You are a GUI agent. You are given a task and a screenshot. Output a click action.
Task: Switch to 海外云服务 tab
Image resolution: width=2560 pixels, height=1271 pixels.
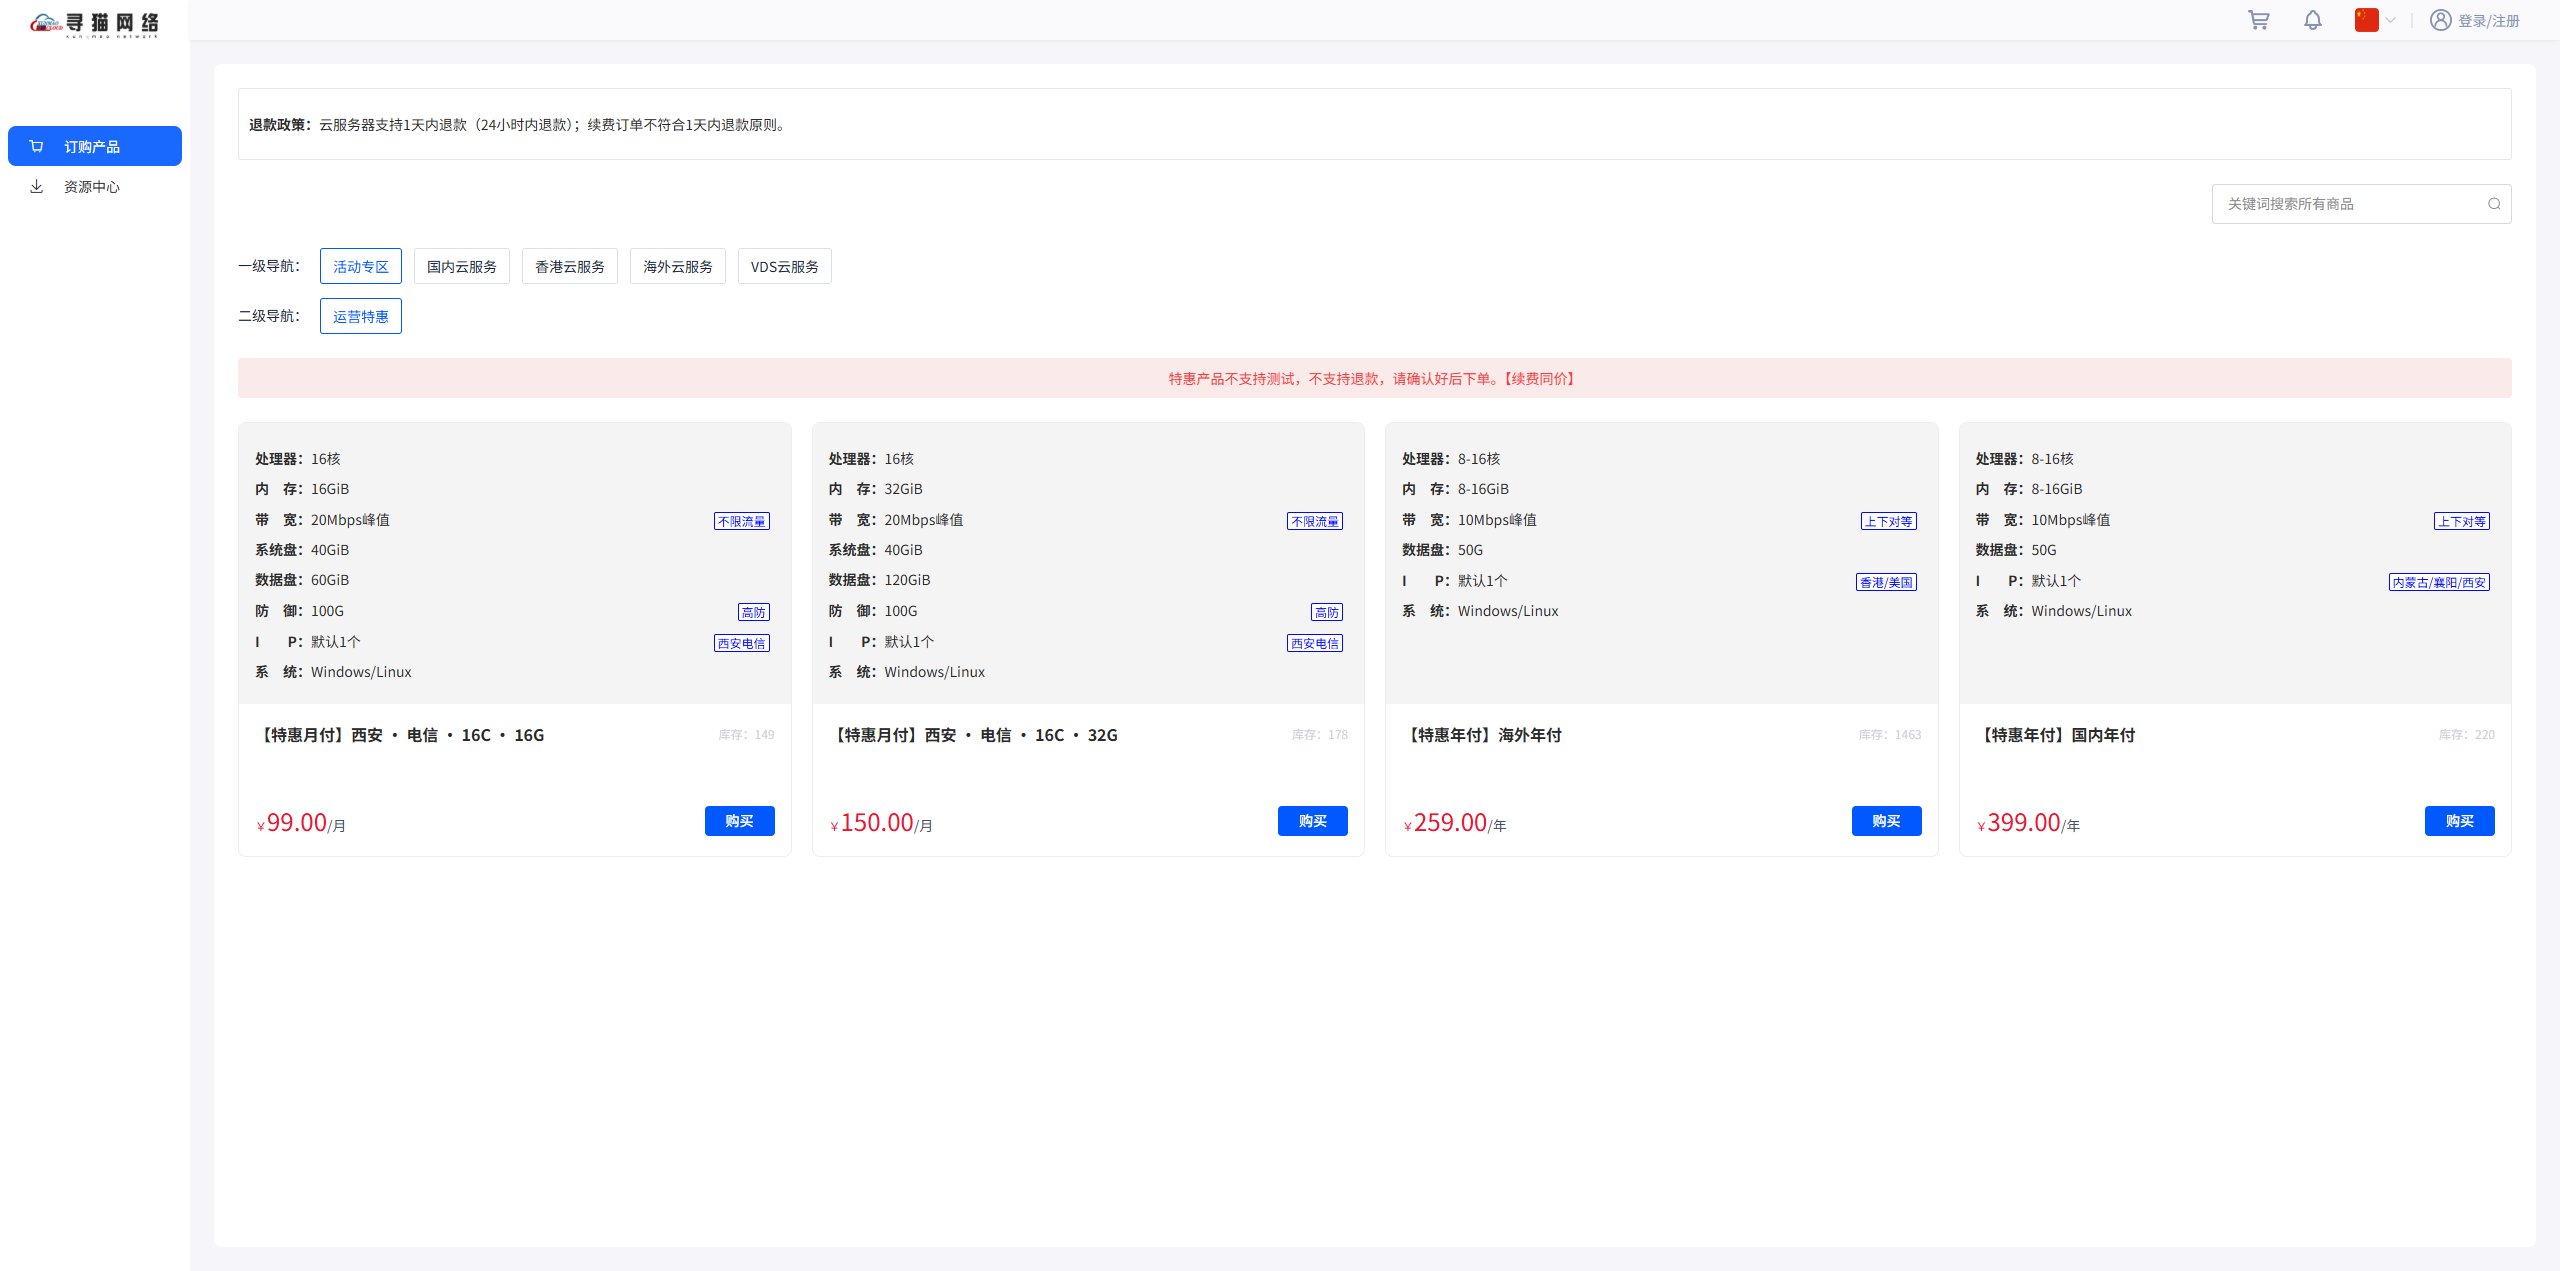[678, 266]
